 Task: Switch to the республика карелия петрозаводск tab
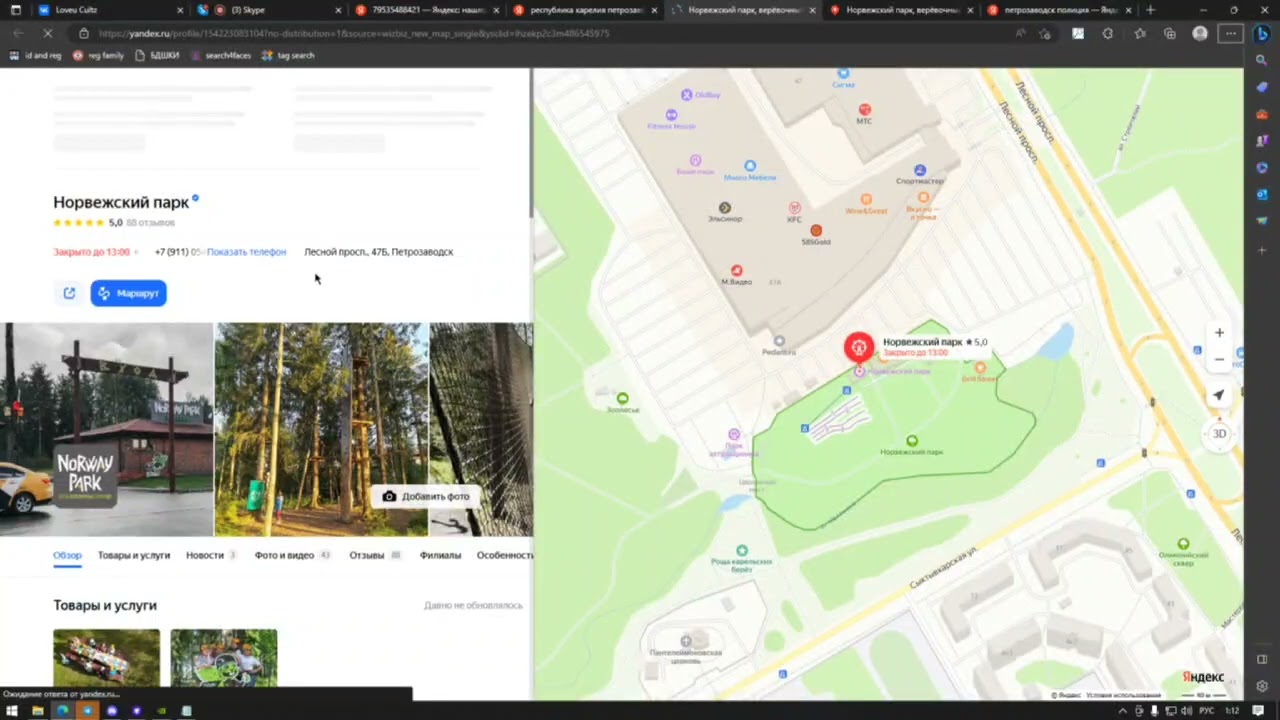(x=584, y=10)
